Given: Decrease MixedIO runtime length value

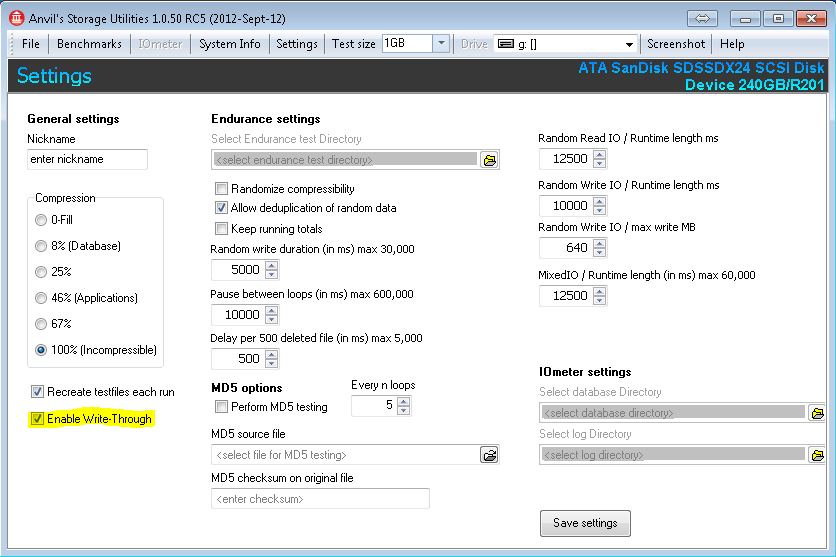Looking at the screenshot, I should [599, 300].
